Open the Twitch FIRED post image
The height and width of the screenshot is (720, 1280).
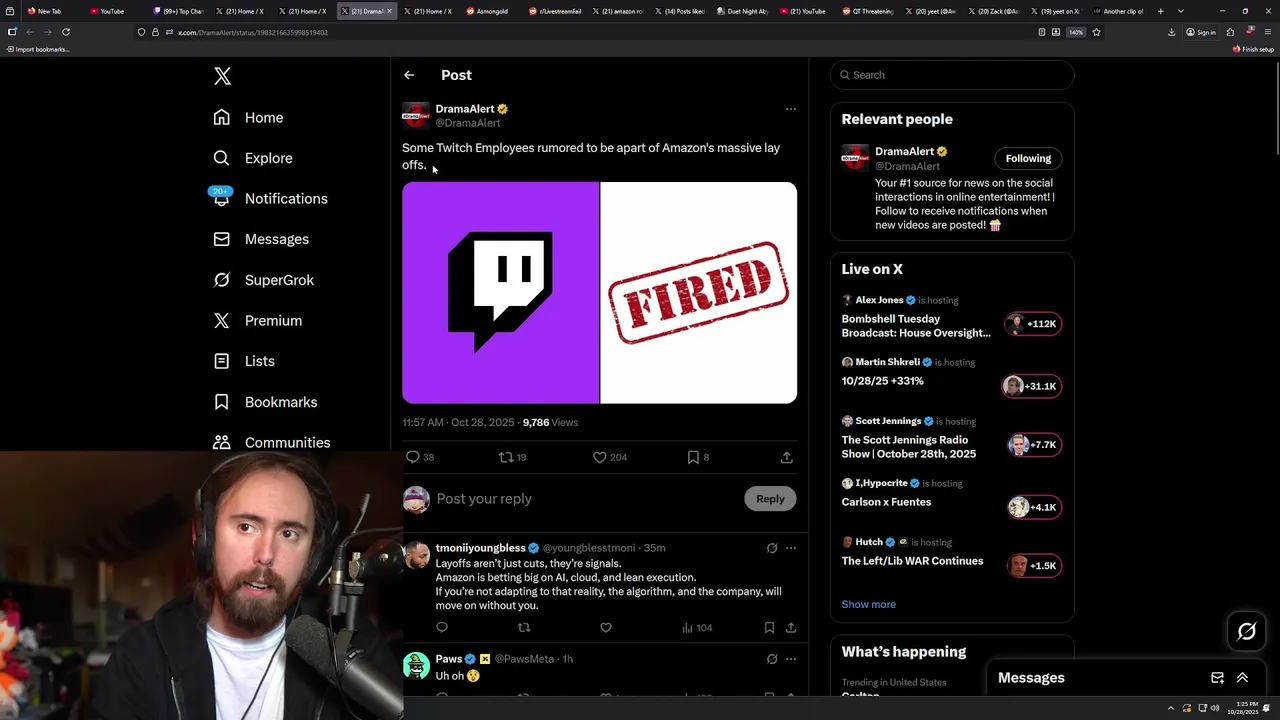[600, 293]
